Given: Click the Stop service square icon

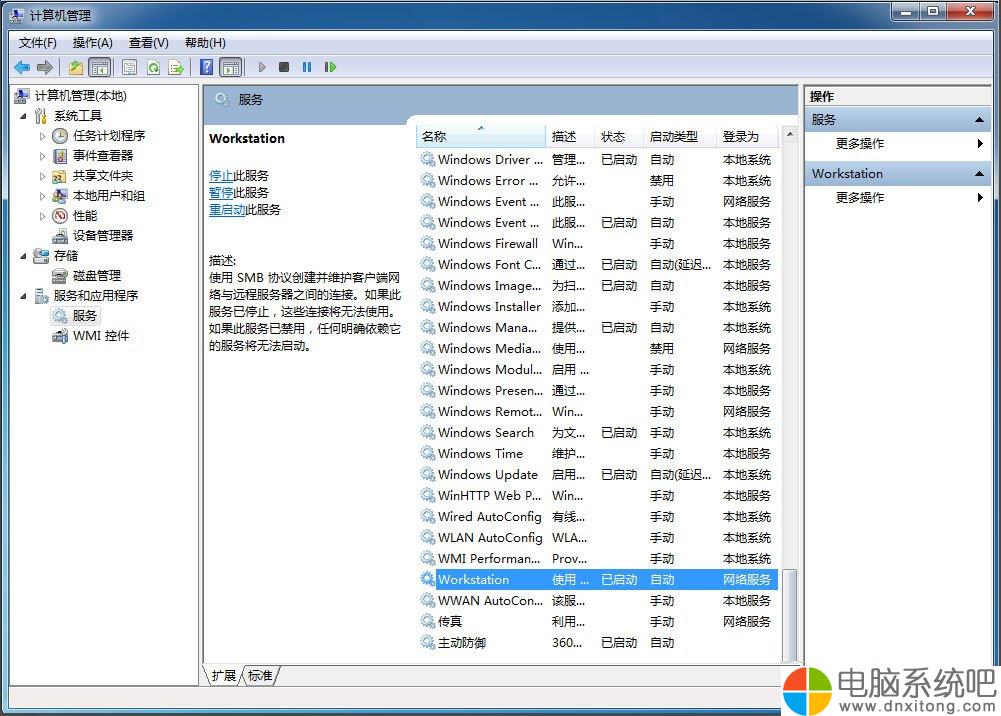Looking at the screenshot, I should (x=284, y=67).
